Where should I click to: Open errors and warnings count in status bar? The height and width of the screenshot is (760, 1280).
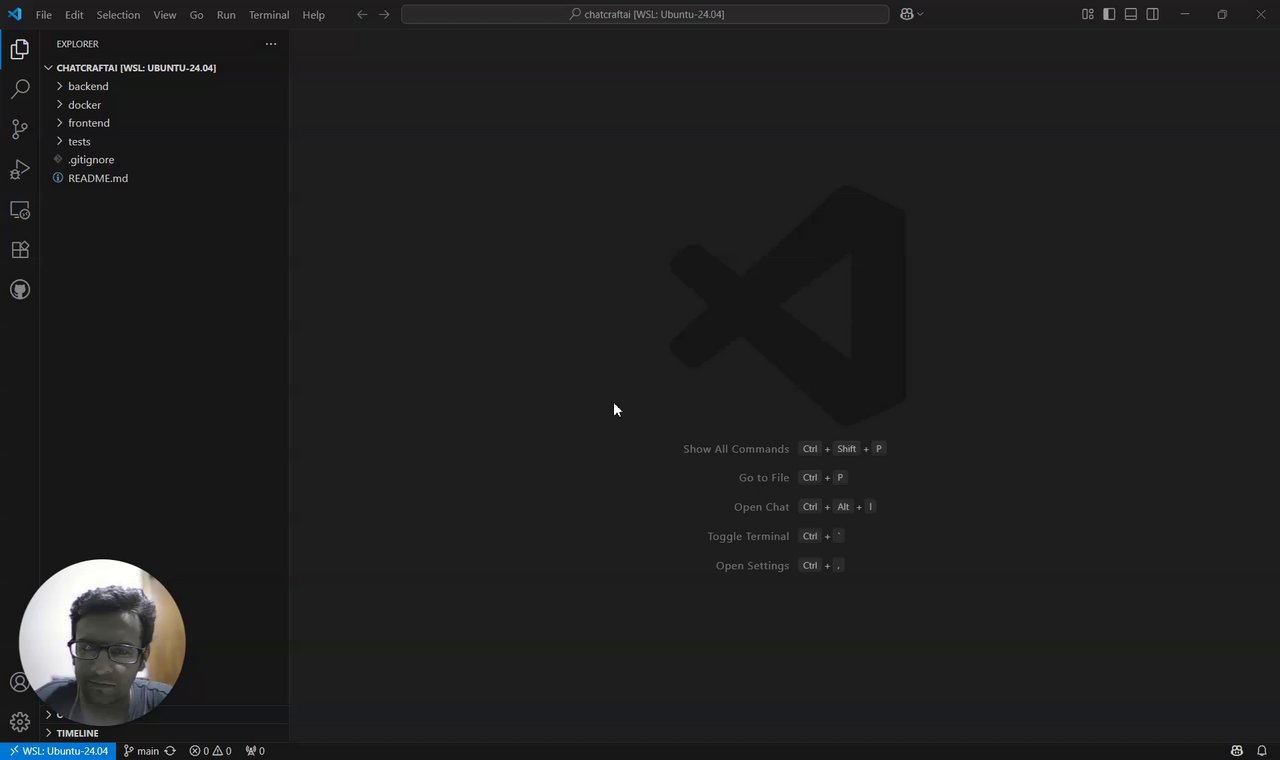pos(210,751)
